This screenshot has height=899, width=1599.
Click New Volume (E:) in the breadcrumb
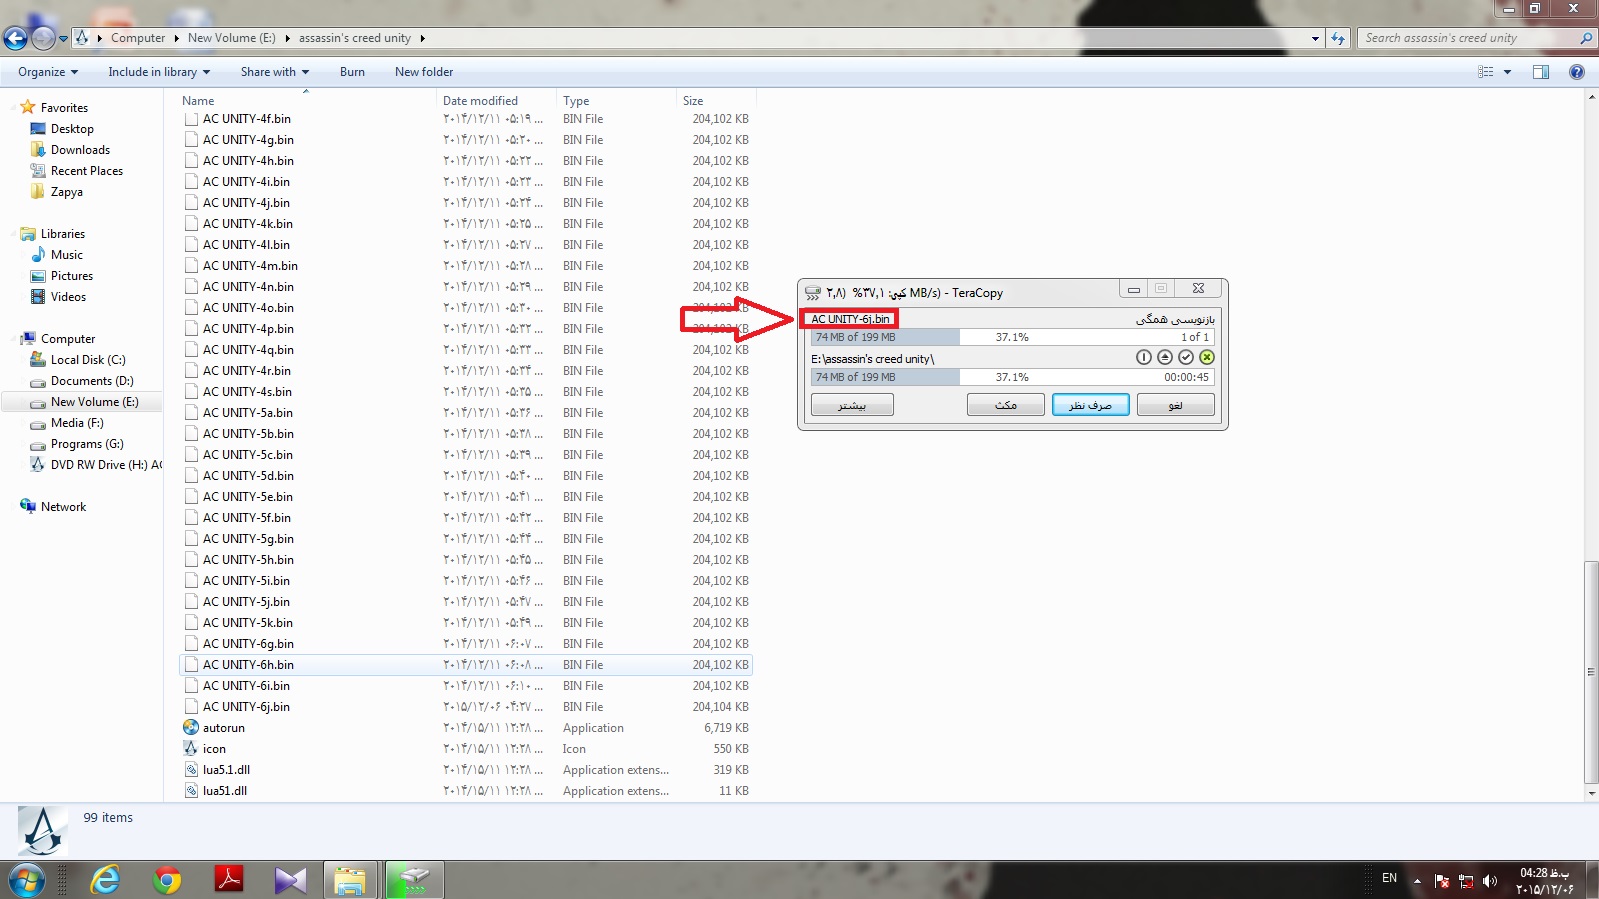pyautogui.click(x=231, y=38)
